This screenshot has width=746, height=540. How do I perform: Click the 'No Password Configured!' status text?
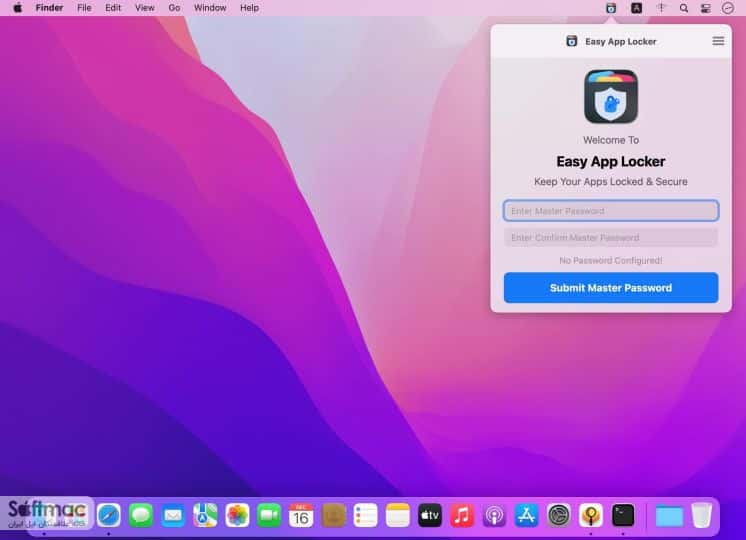pos(611,260)
